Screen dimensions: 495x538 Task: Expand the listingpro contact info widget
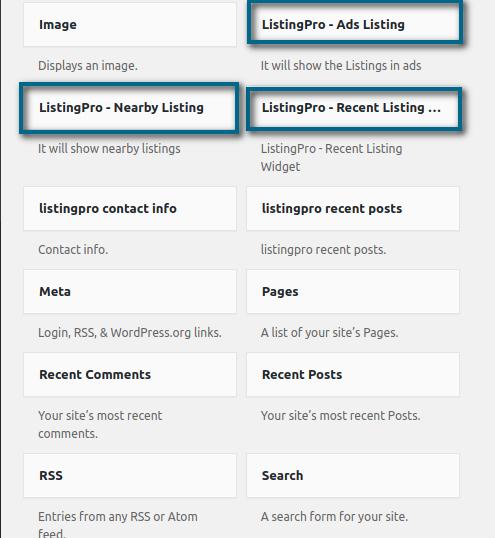click(130, 209)
